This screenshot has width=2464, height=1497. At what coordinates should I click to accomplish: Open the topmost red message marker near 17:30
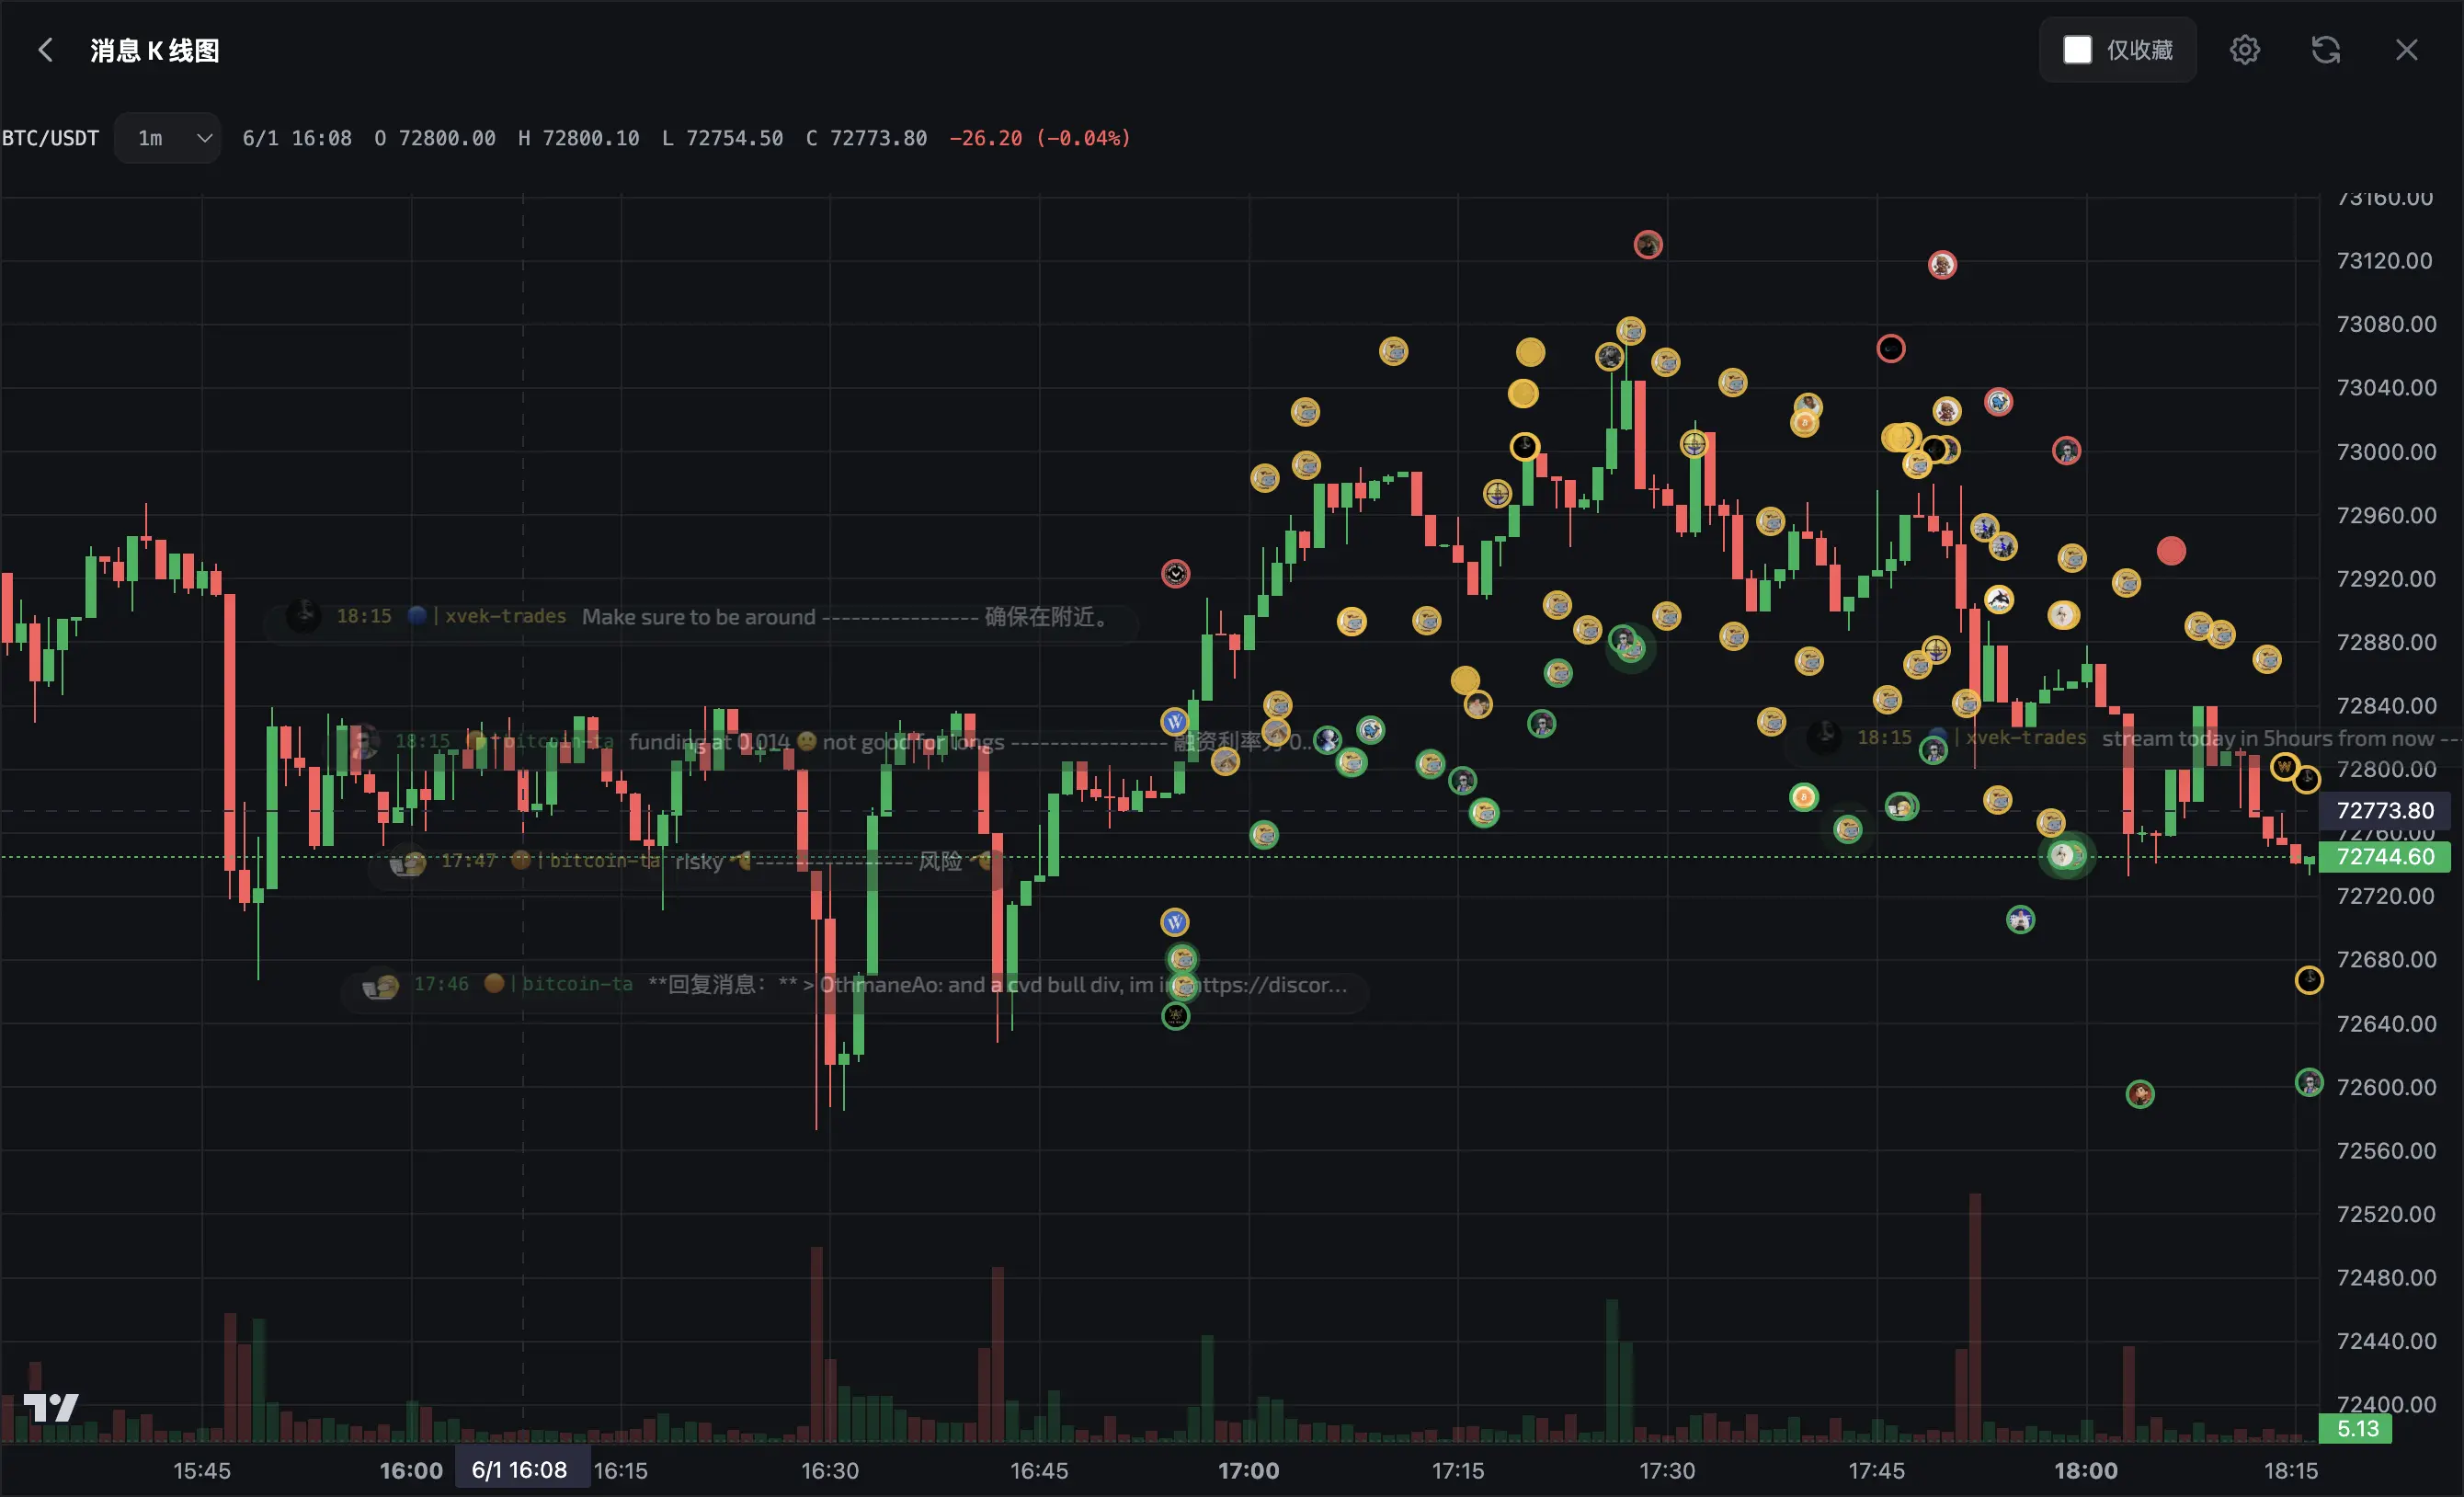click(x=1648, y=244)
